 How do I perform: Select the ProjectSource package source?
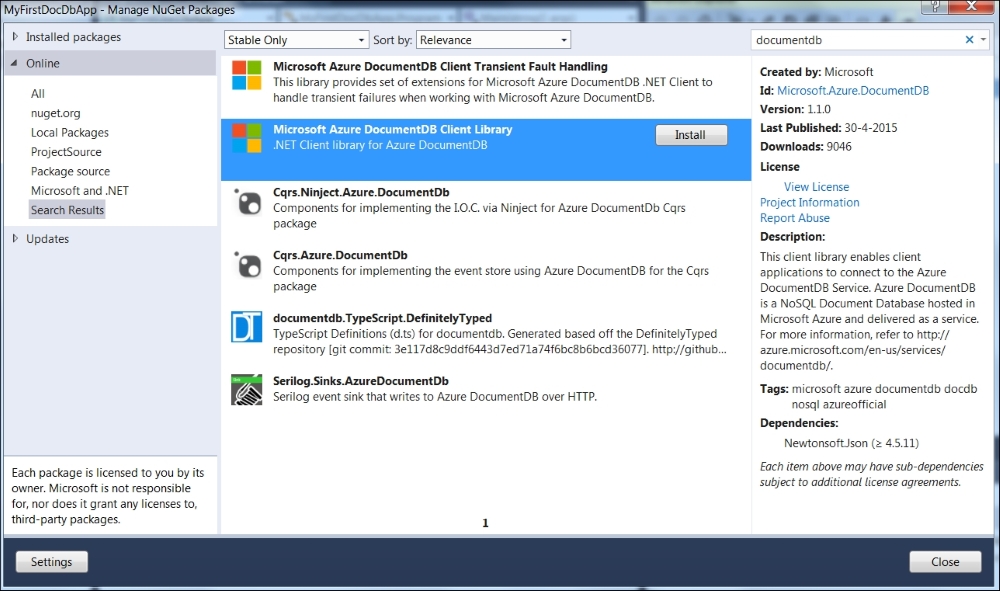click(x=66, y=152)
